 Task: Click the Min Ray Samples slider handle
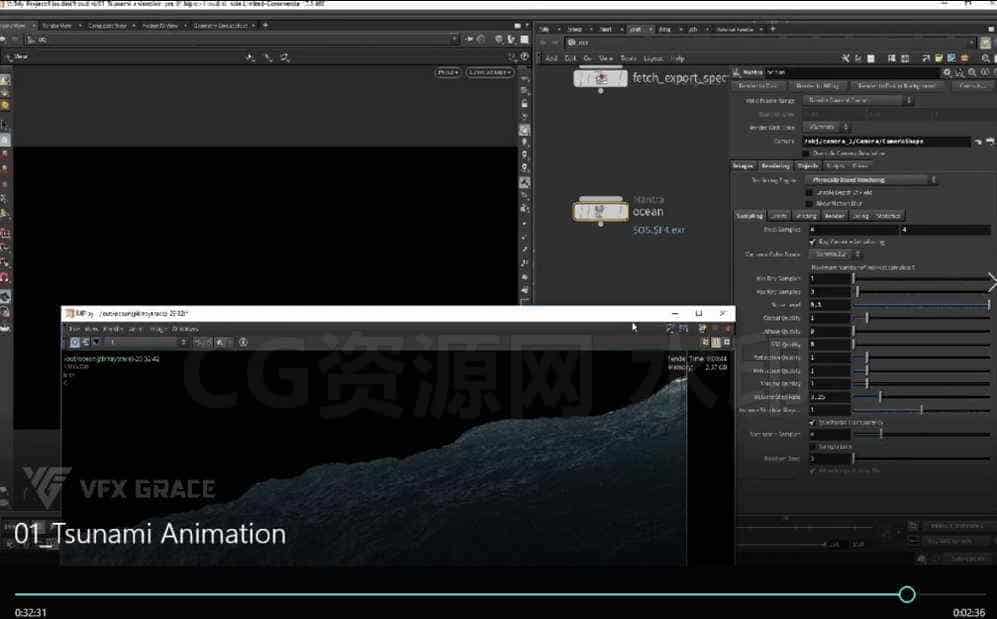(x=853, y=278)
